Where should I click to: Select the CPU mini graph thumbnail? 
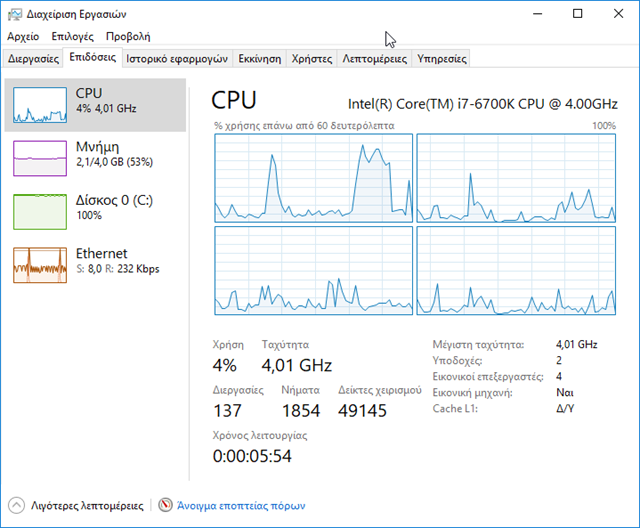[39, 103]
